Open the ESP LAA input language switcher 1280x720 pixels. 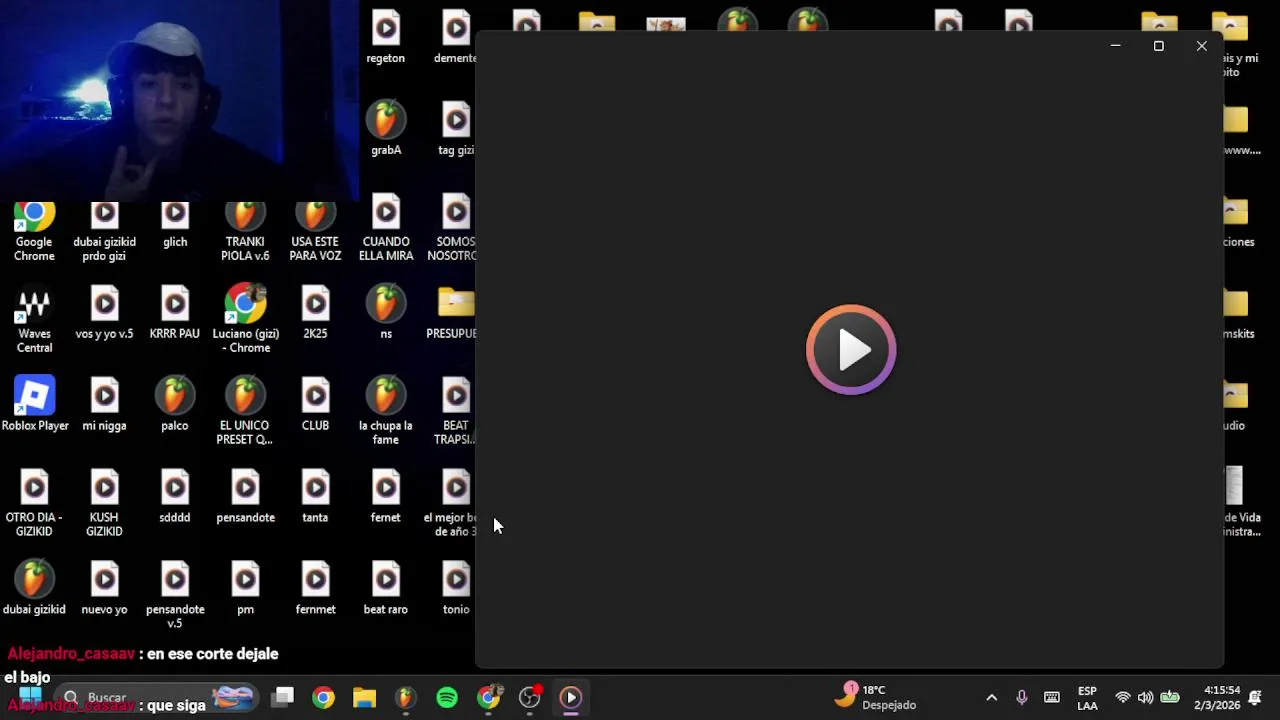(1087, 698)
